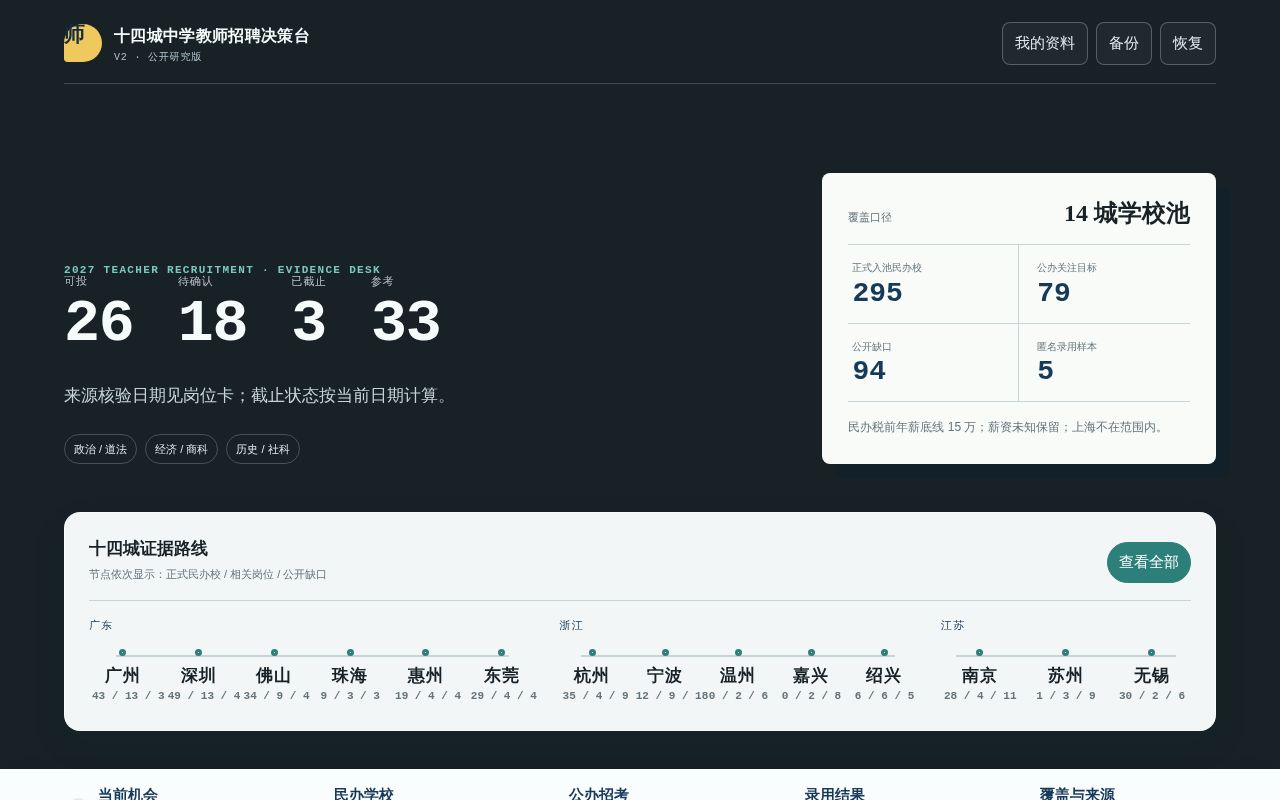Select the 南京 city node

click(979, 675)
